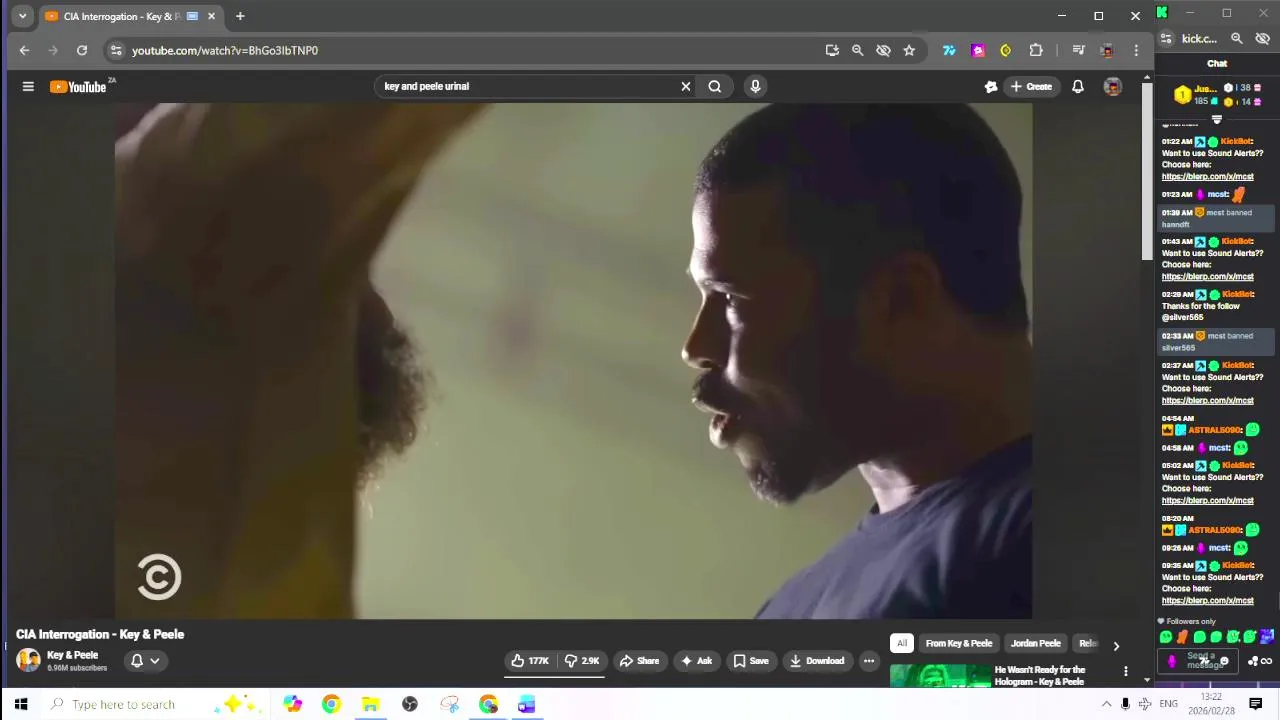This screenshot has width=1280, height=720.
Task: Dislike the video with 2.9K
Action: pyautogui.click(x=581, y=661)
